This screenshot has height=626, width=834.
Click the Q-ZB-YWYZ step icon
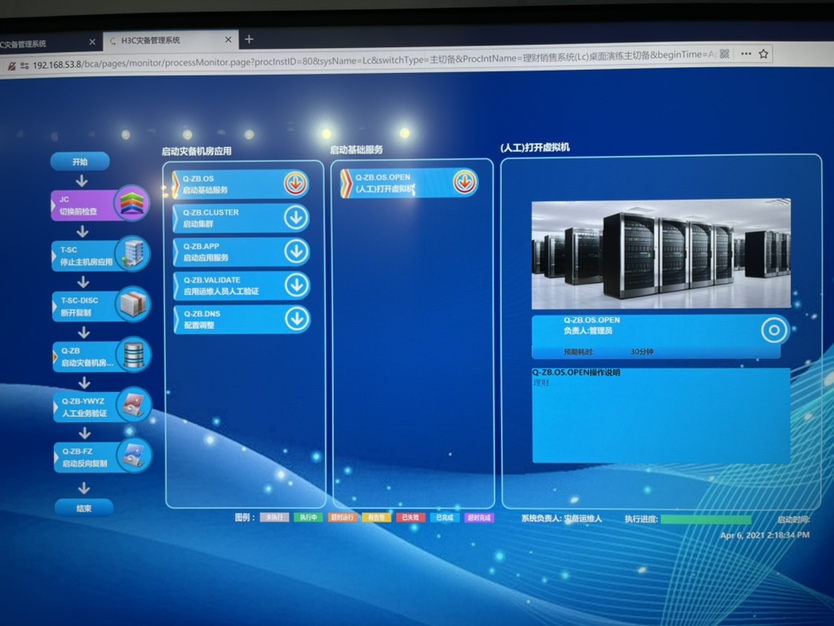134,404
